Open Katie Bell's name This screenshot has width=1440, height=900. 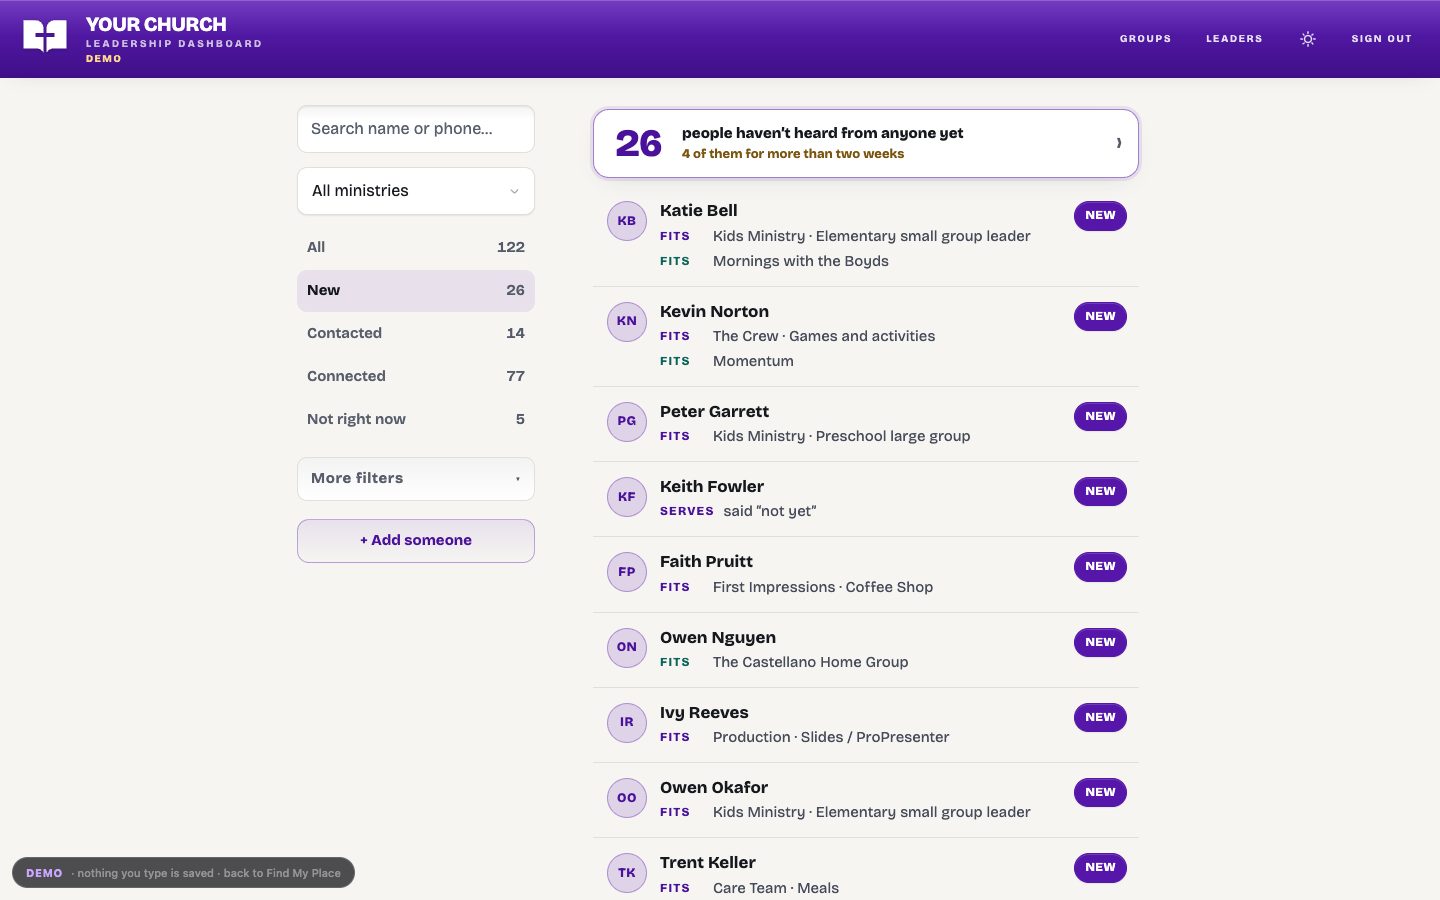(698, 211)
